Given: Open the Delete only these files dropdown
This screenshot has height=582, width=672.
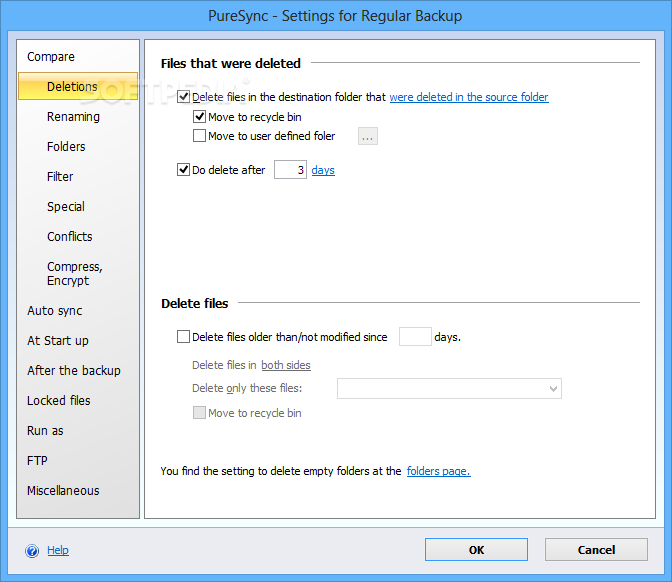Looking at the screenshot, I should [449, 388].
